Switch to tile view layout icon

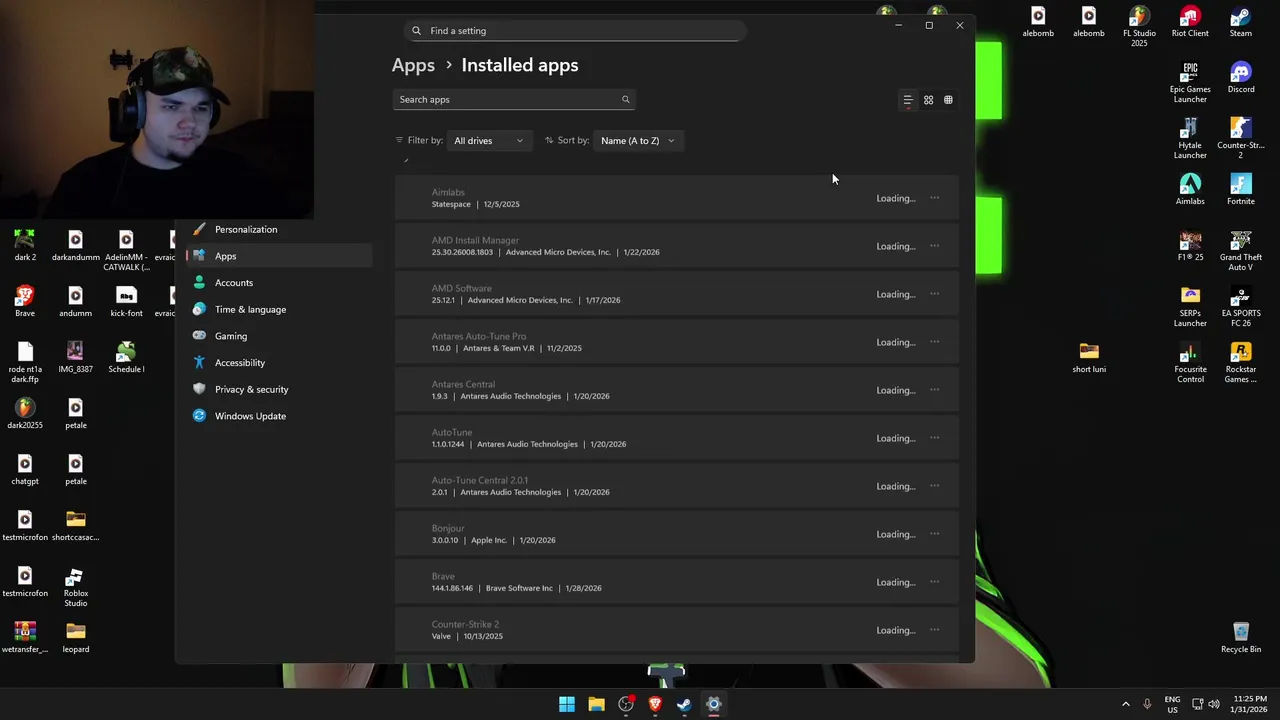click(x=949, y=100)
